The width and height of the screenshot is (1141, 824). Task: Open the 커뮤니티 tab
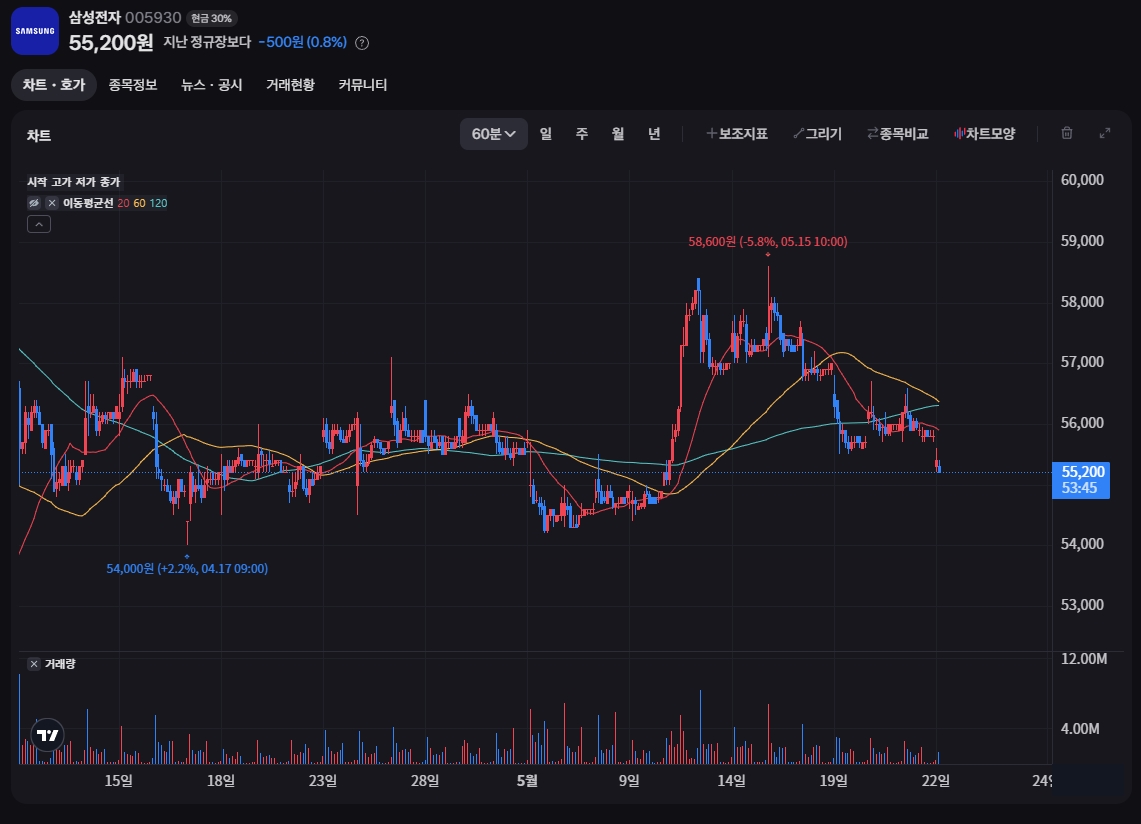[x=362, y=85]
